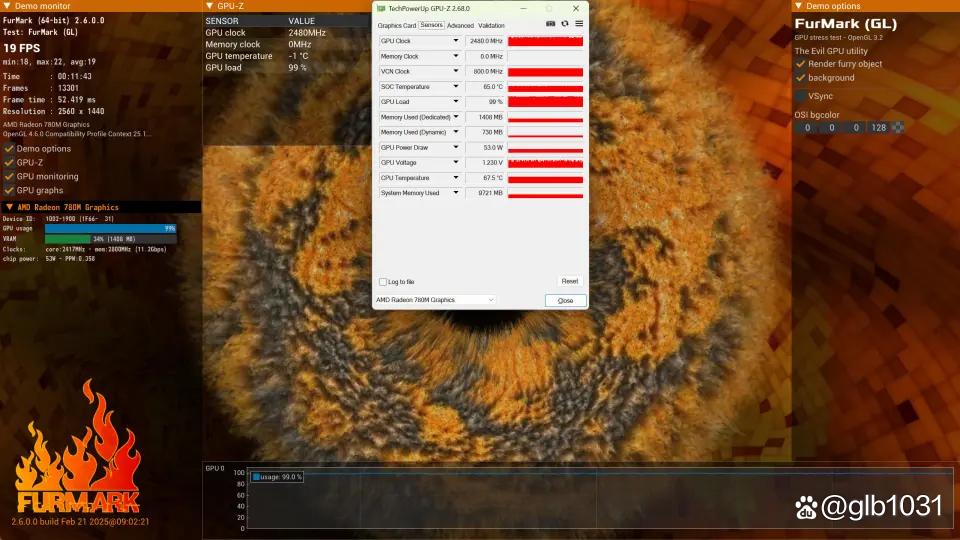Toggle the Demo options checkbox in Demo monitor
The width and height of the screenshot is (960, 540).
click(x=9, y=149)
